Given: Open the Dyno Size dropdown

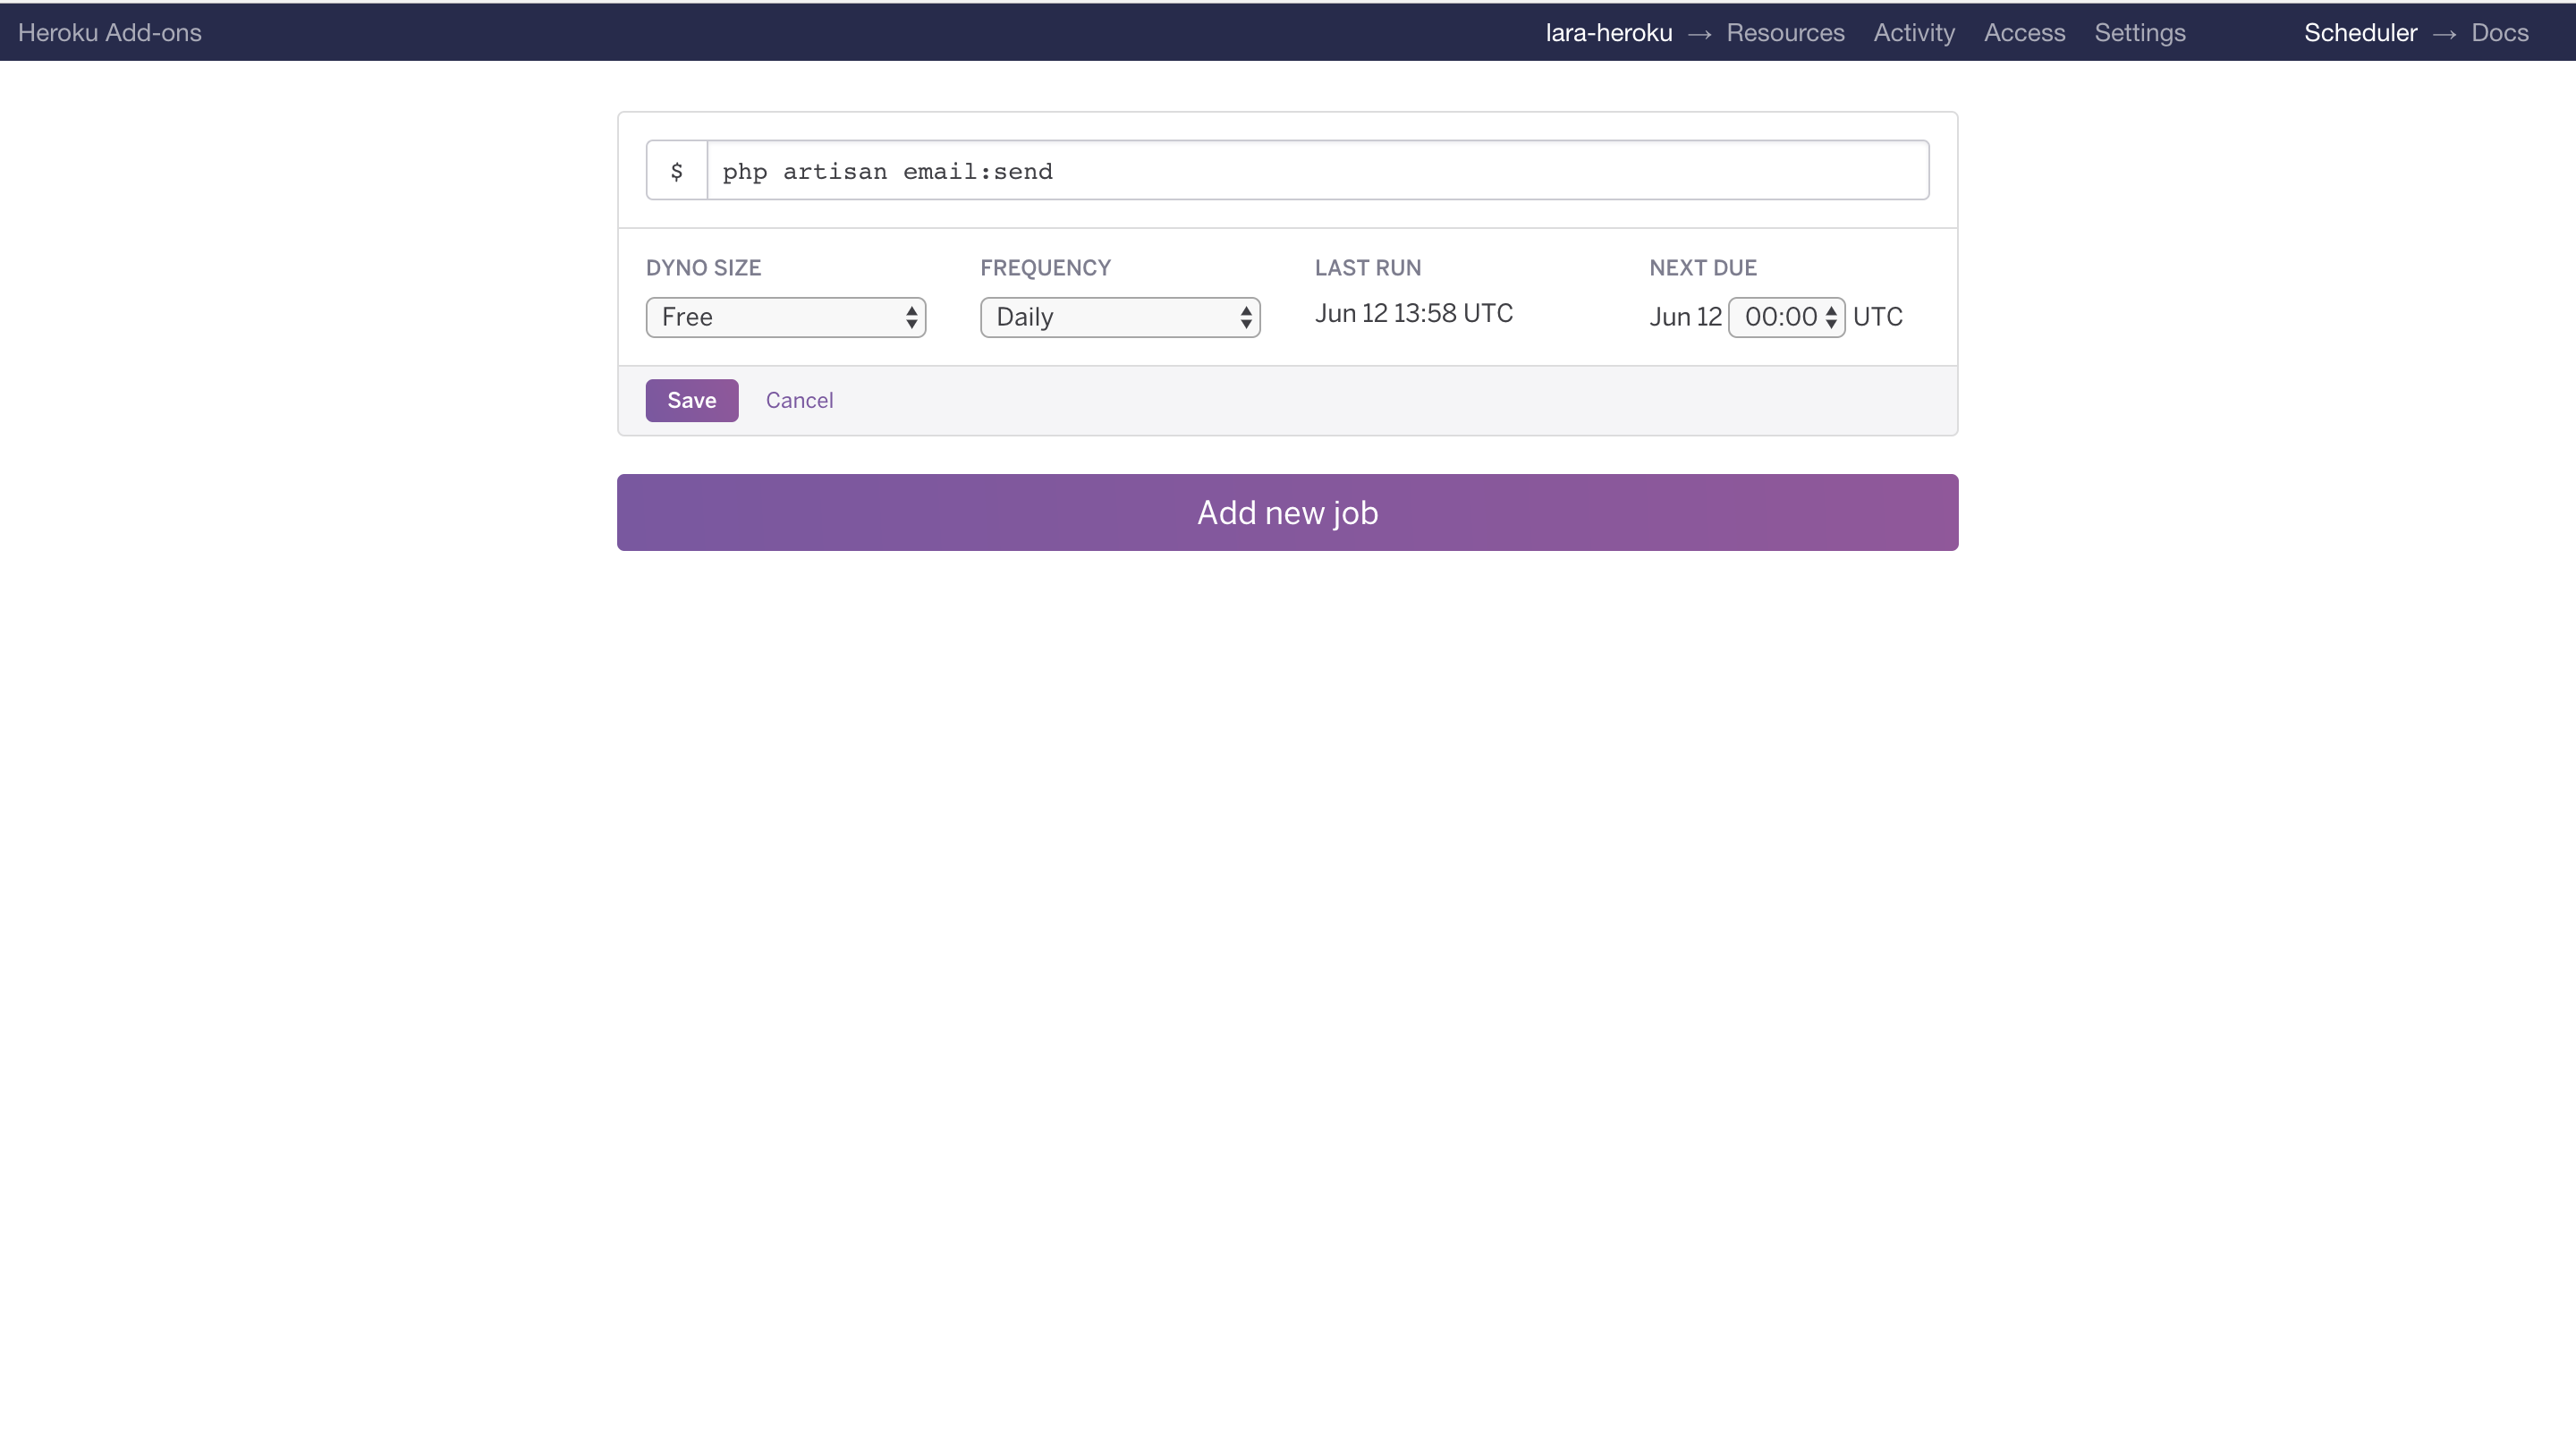Looking at the screenshot, I should click(x=785, y=317).
